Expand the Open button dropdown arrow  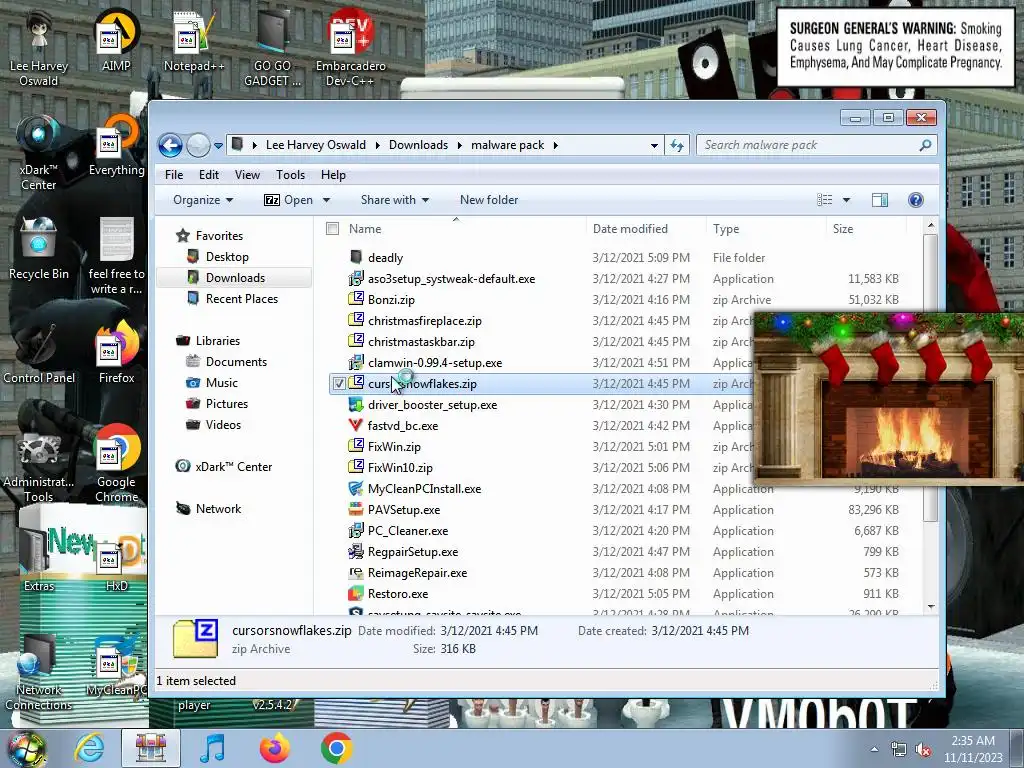click(327, 200)
